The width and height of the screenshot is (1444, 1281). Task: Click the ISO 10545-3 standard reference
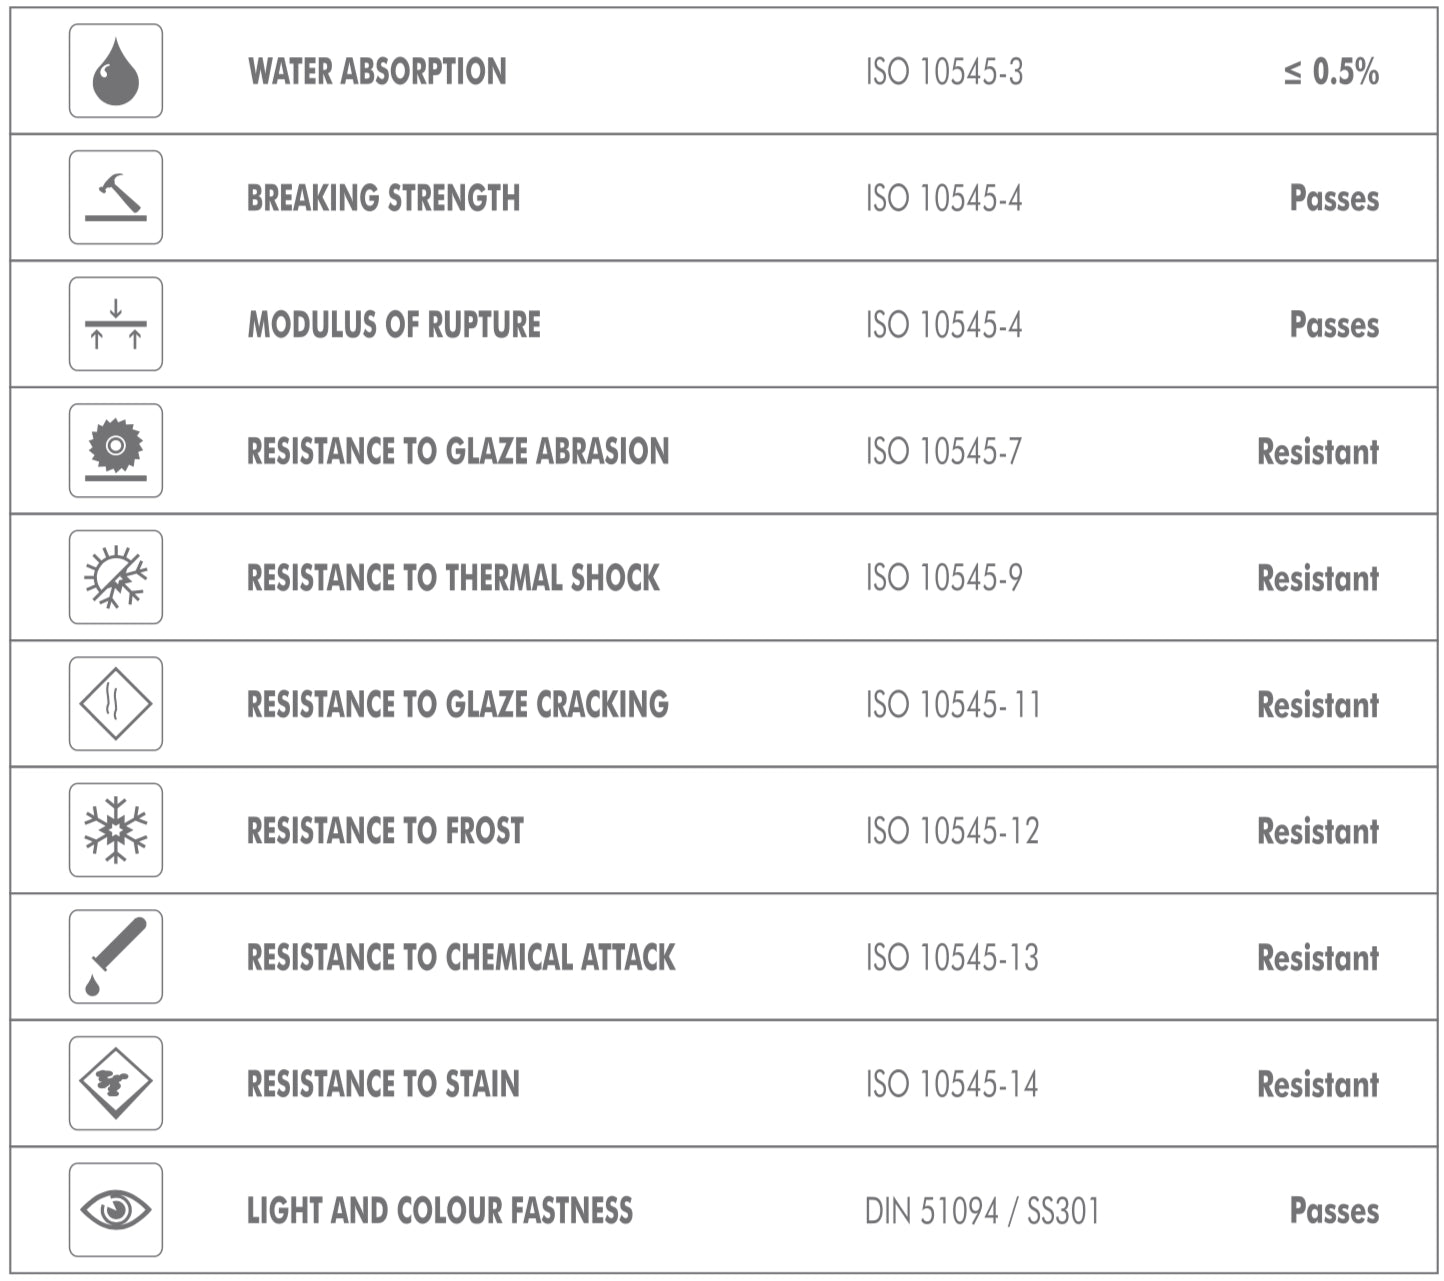[x=944, y=72]
